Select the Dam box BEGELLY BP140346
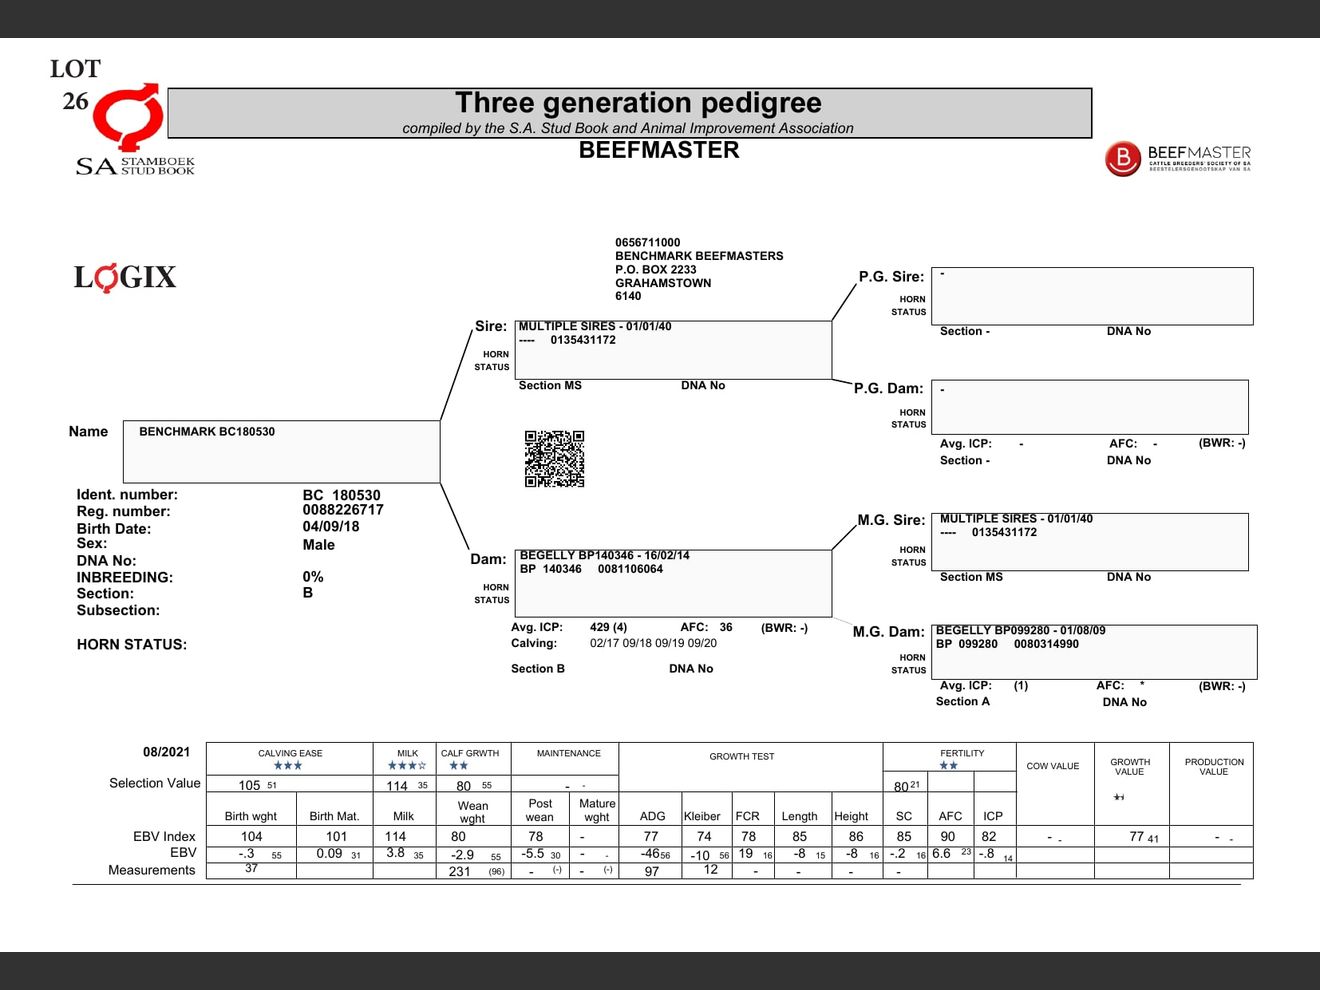The height and width of the screenshot is (990, 1320). (674, 583)
